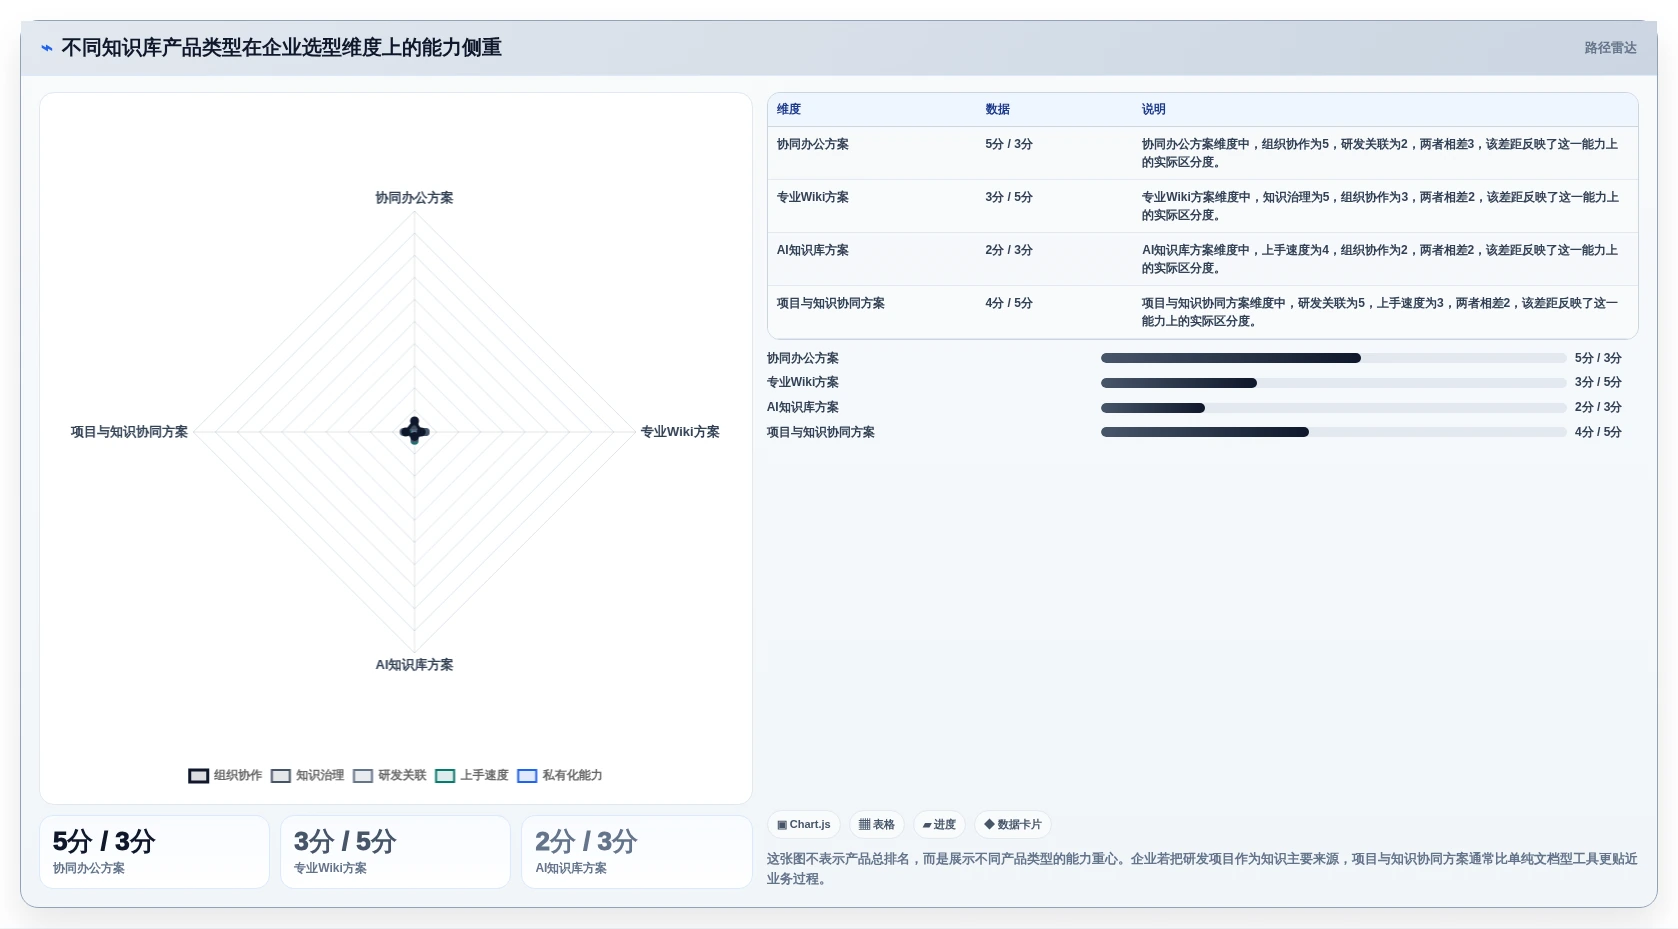Click the 专业Wiki方案 radar axis label

(680, 432)
